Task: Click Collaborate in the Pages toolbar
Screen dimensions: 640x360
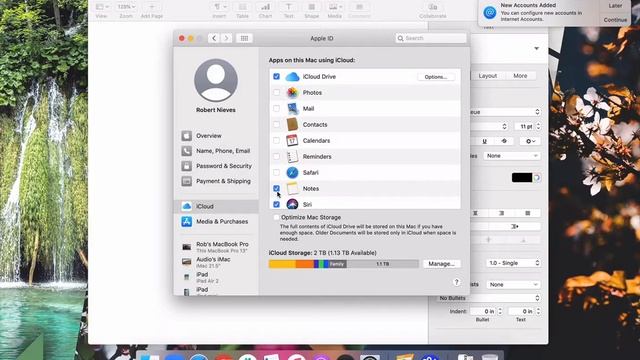Action: [433, 11]
